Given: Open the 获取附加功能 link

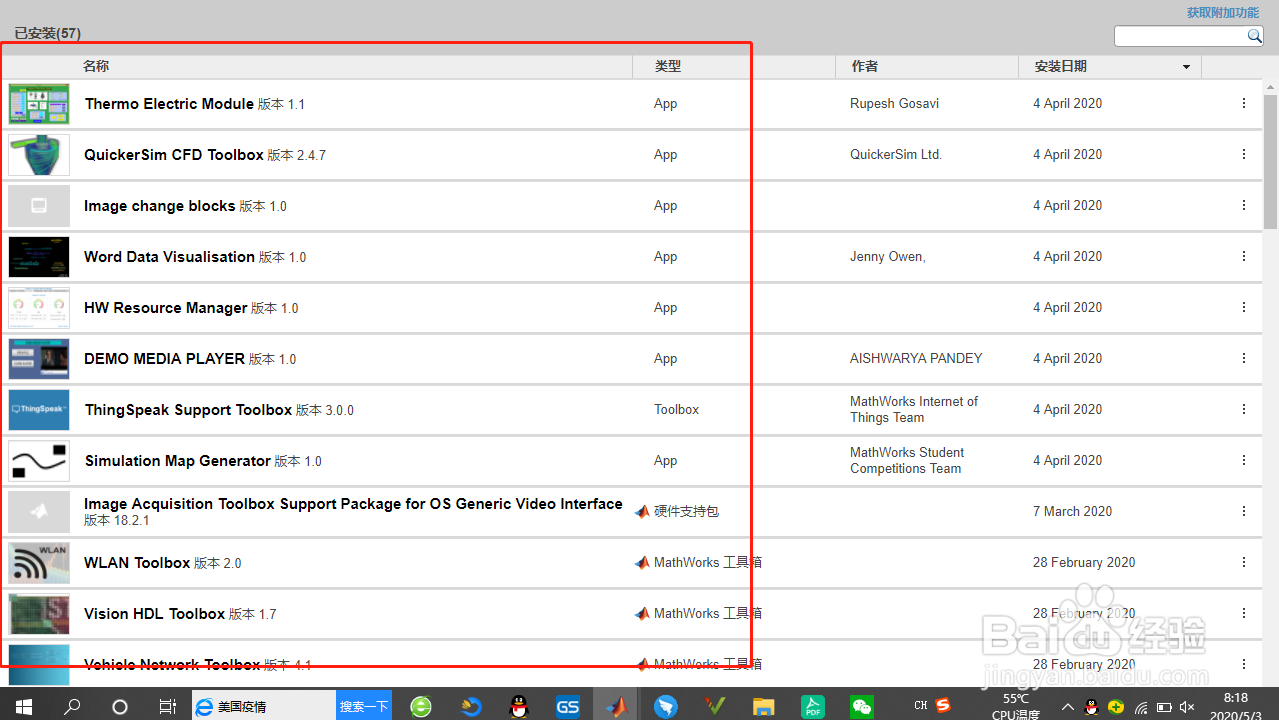Looking at the screenshot, I should pyautogui.click(x=1223, y=13).
